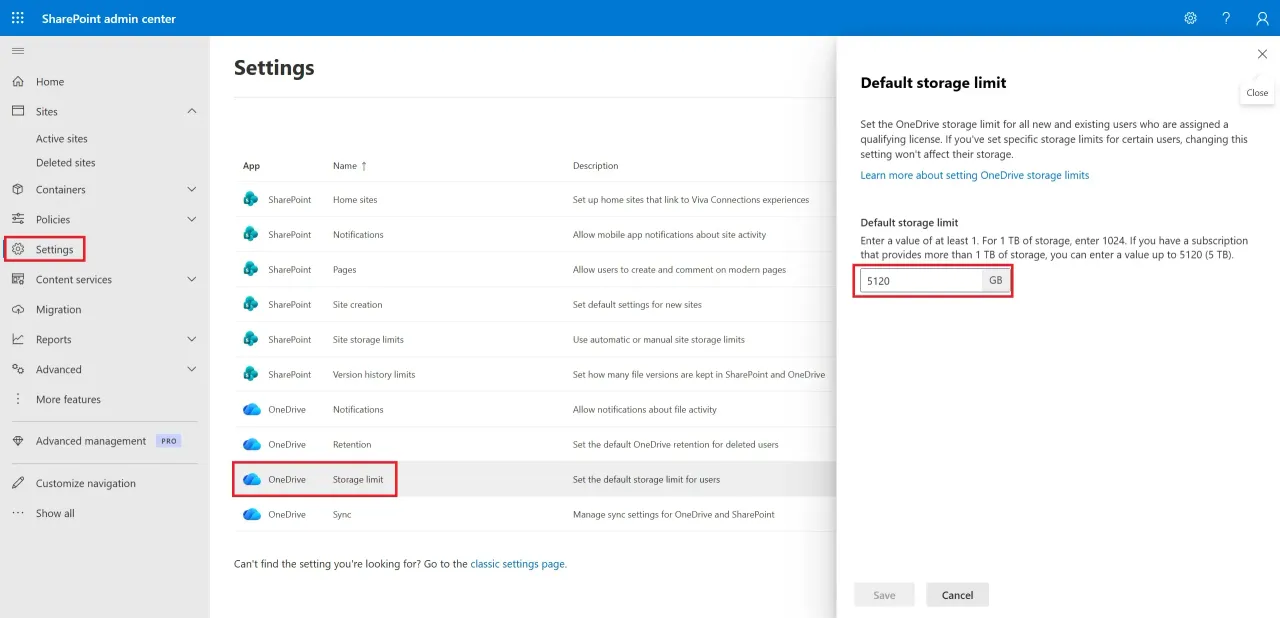This screenshot has width=1280, height=618.
Task: Click the Containers cube icon
Action: (18, 190)
